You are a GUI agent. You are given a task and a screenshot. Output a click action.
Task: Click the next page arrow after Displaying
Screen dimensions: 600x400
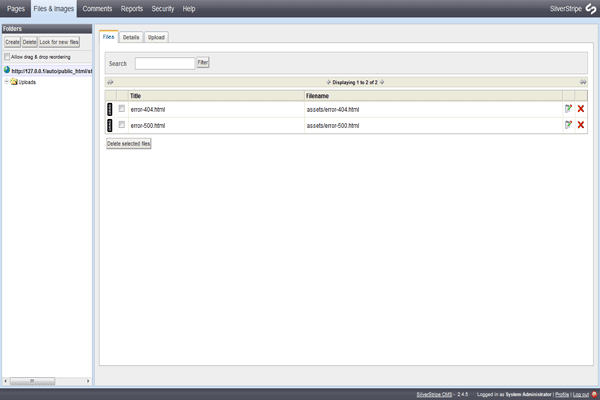click(x=382, y=82)
